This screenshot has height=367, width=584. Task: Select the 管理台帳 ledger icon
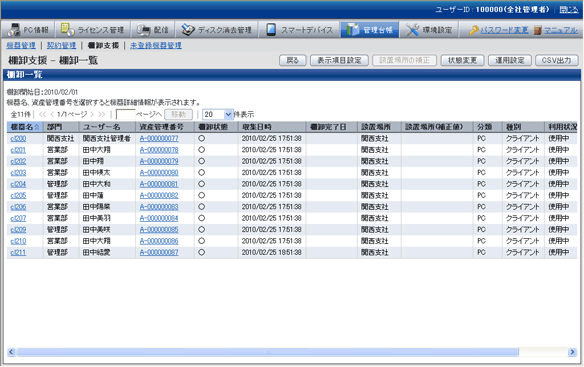[352, 29]
